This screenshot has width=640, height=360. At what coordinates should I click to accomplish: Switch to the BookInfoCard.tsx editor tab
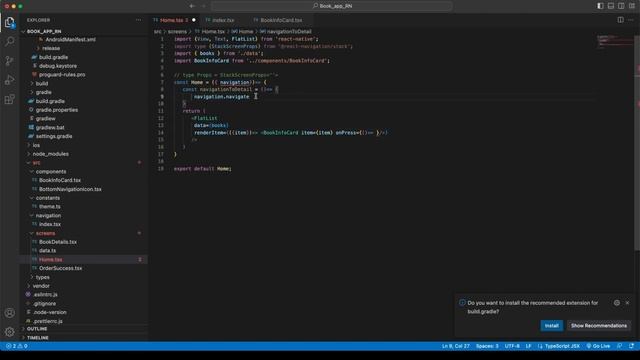[x=281, y=20]
